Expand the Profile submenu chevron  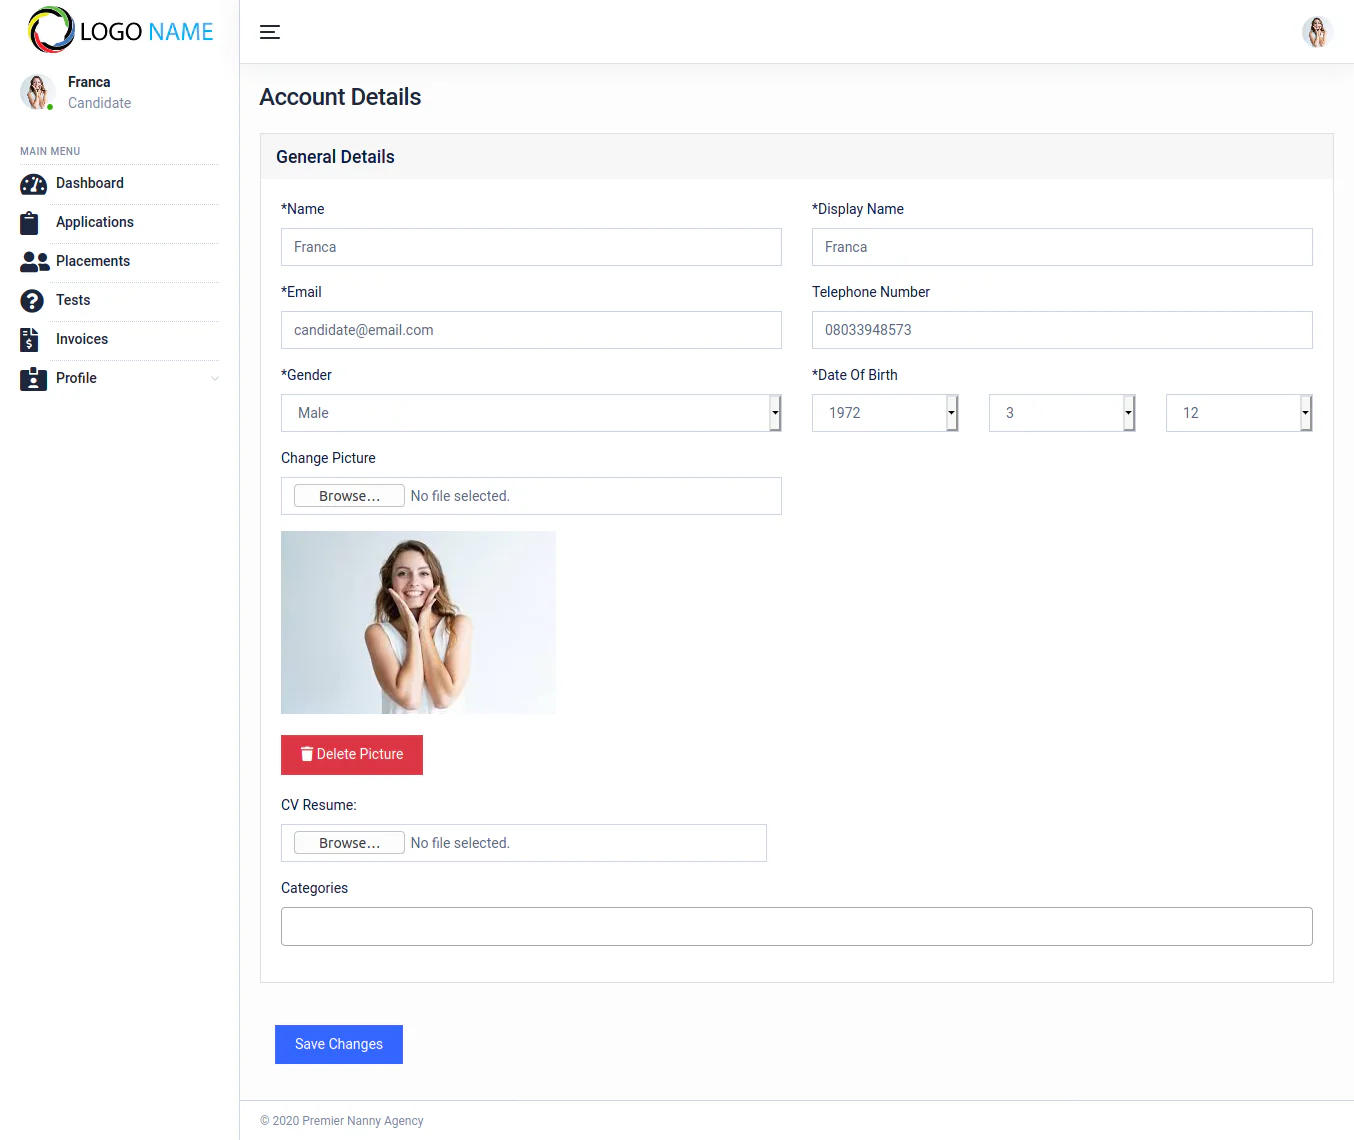click(x=214, y=379)
